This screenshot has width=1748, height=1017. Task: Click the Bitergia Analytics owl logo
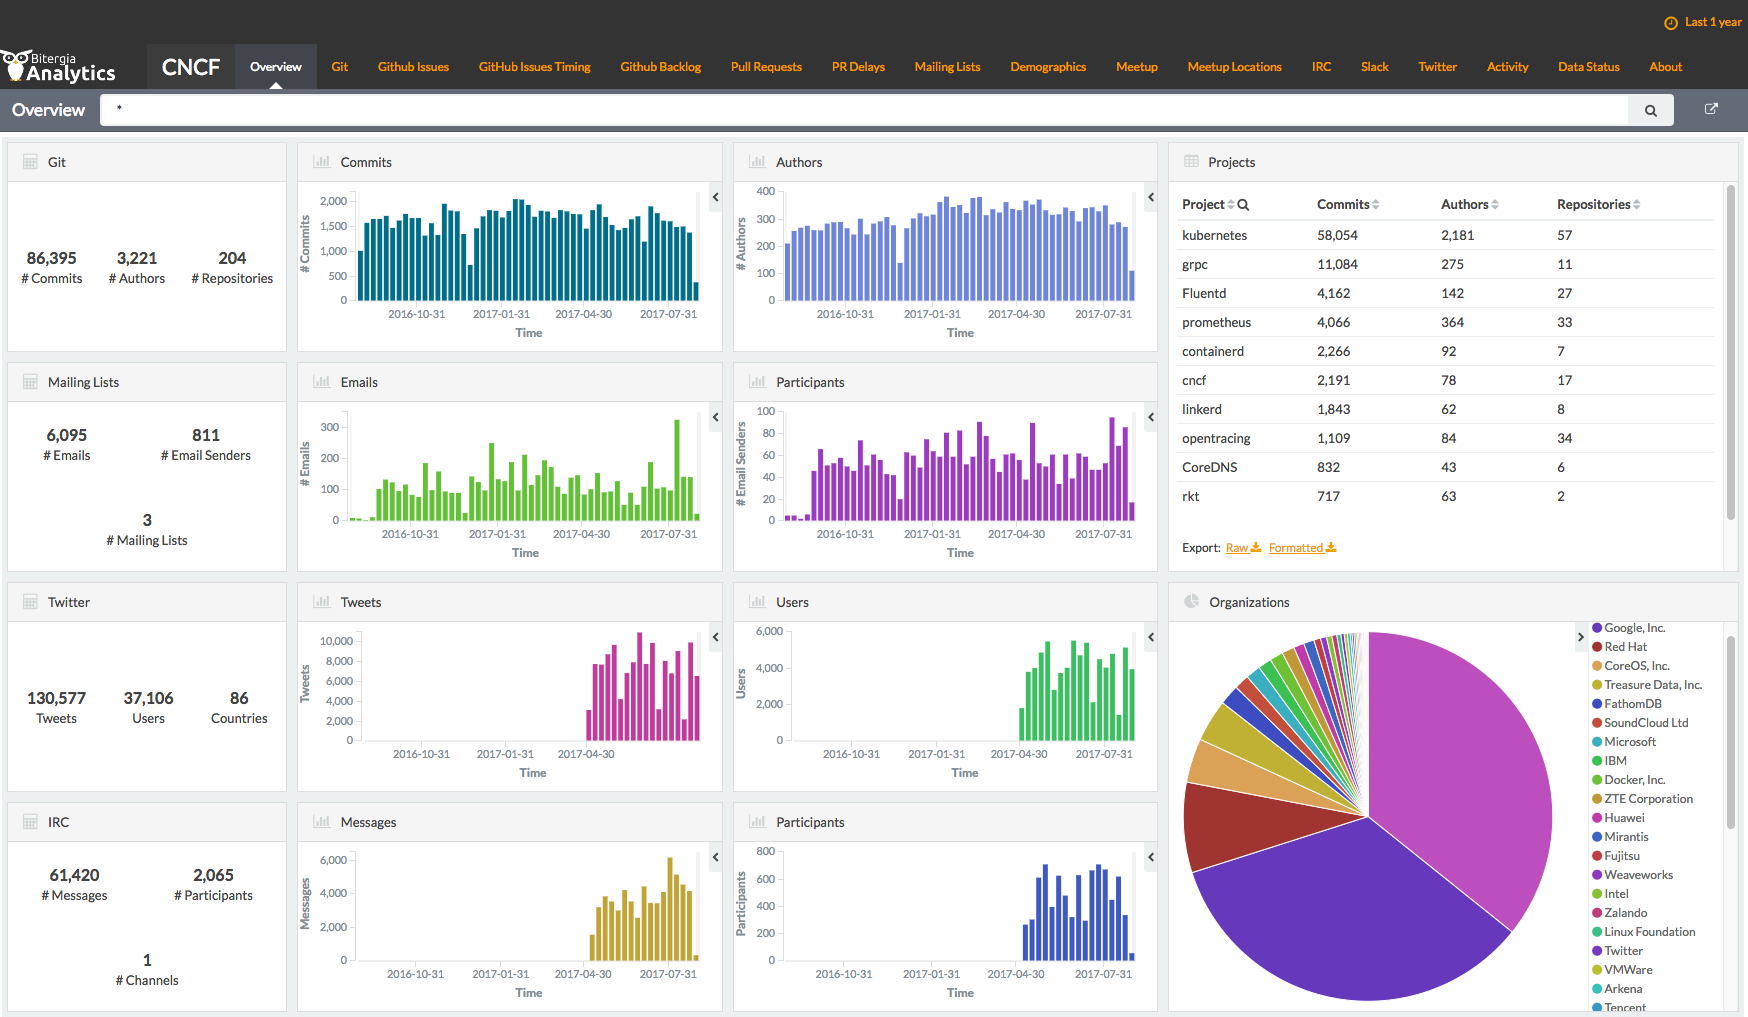coord(16,66)
